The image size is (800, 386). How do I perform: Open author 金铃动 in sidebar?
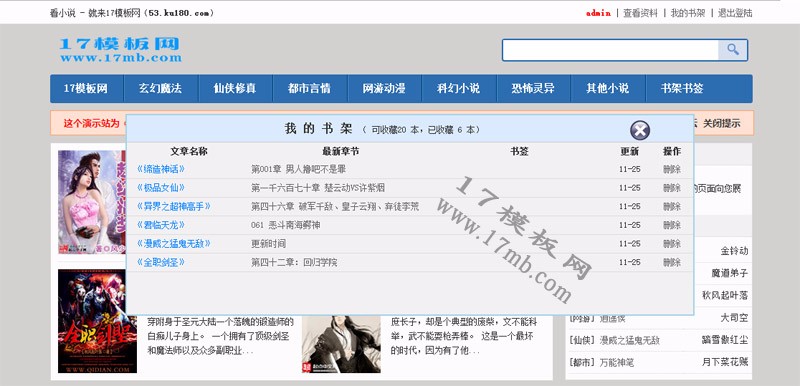point(734,251)
